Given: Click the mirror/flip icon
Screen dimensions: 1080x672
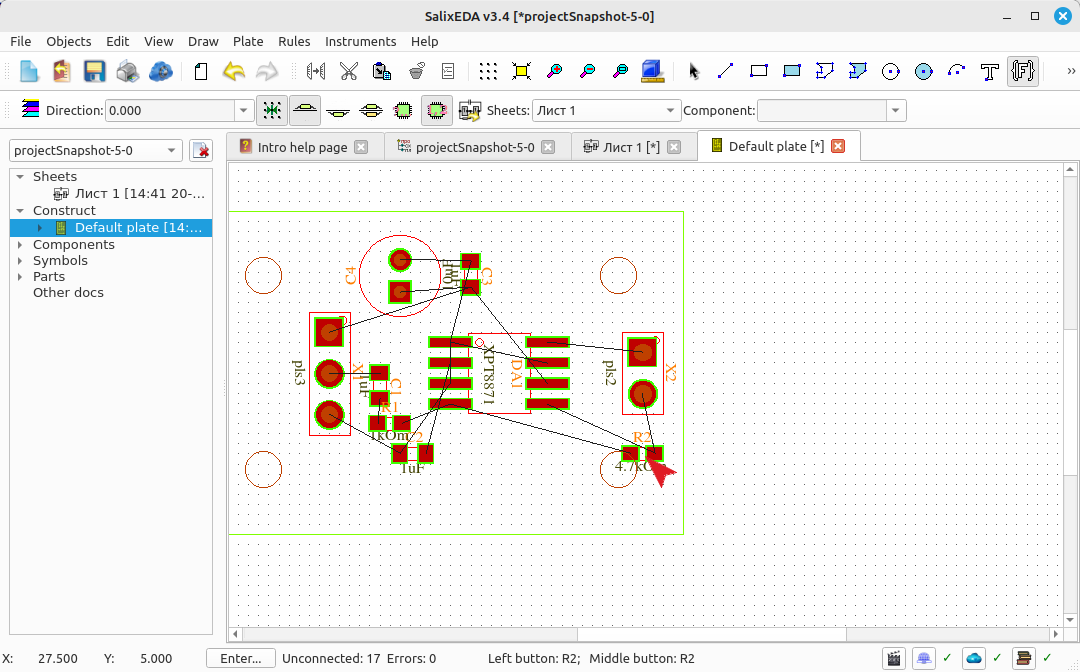Looking at the screenshot, I should pyautogui.click(x=315, y=71).
